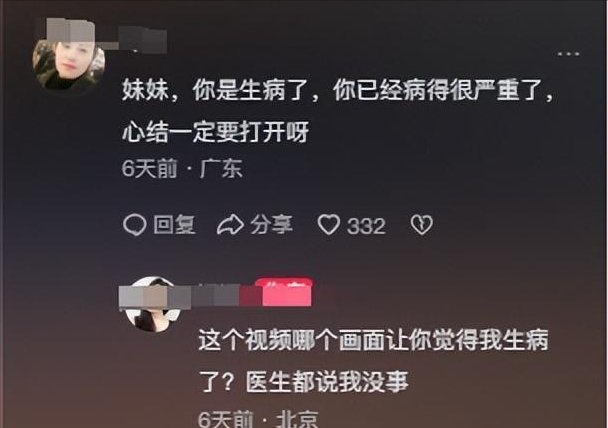Select the second line 心结一定要打开呀
Image resolution: width=608 pixels, height=428 pixels.
click(216, 132)
